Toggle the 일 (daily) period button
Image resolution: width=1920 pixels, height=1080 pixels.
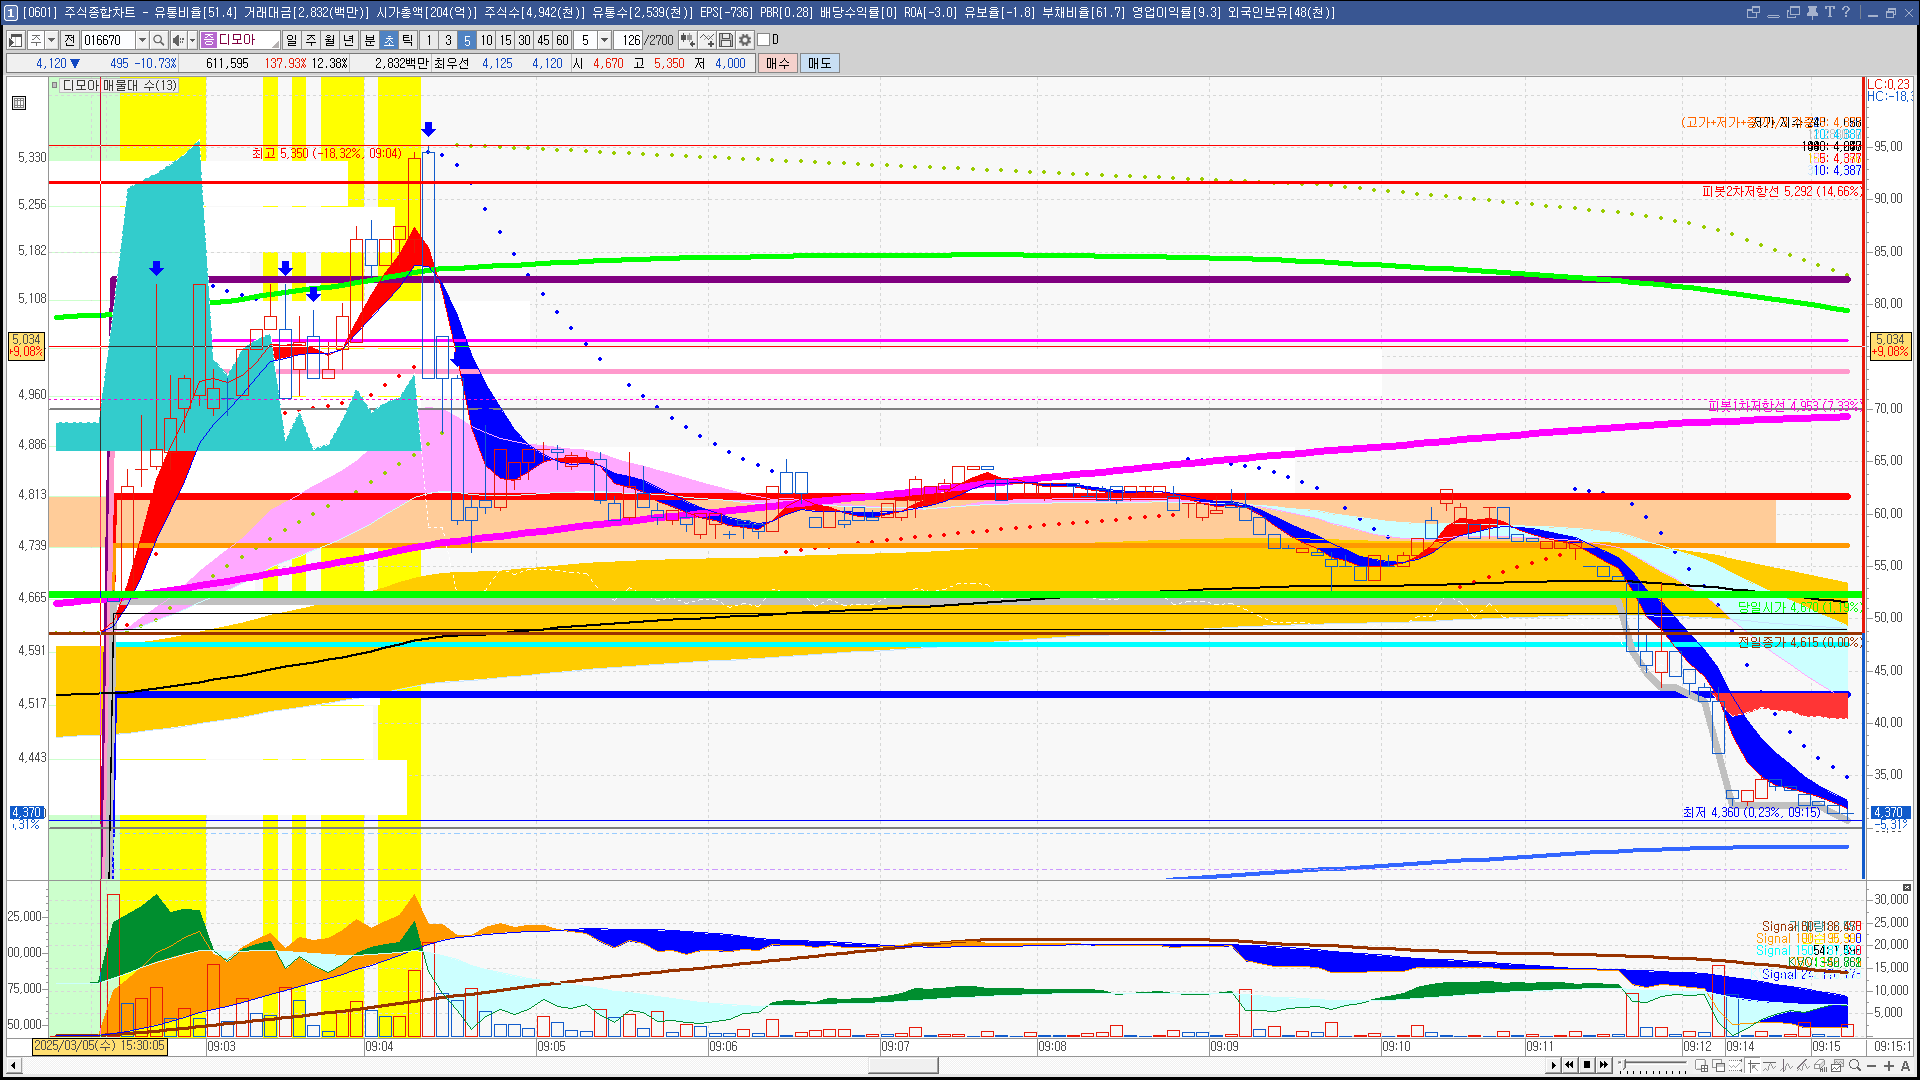pyautogui.click(x=291, y=40)
